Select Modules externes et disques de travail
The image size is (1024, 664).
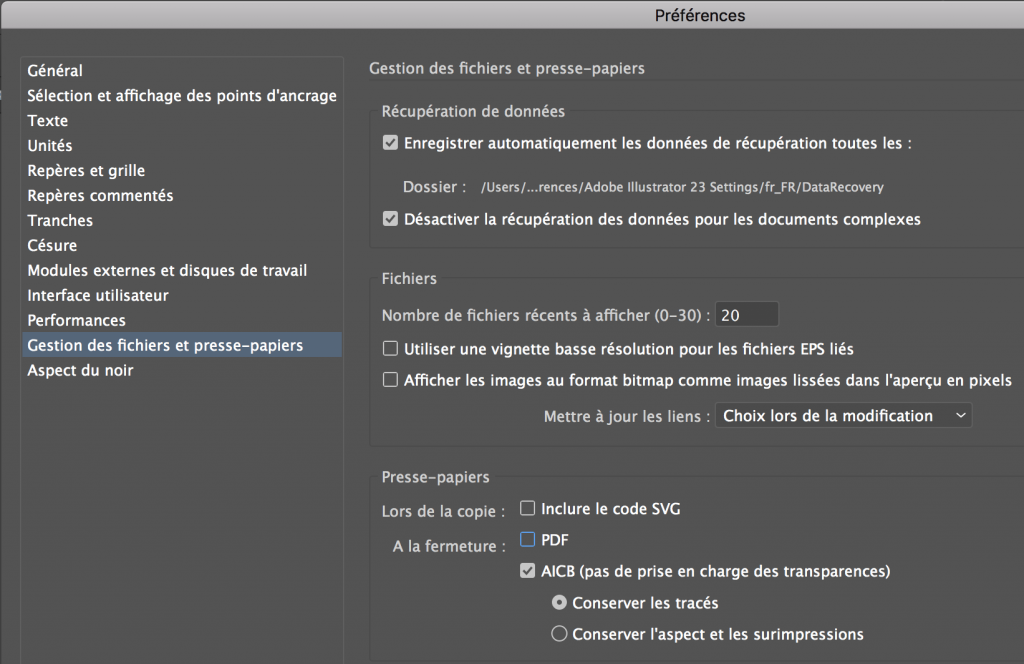(x=167, y=271)
